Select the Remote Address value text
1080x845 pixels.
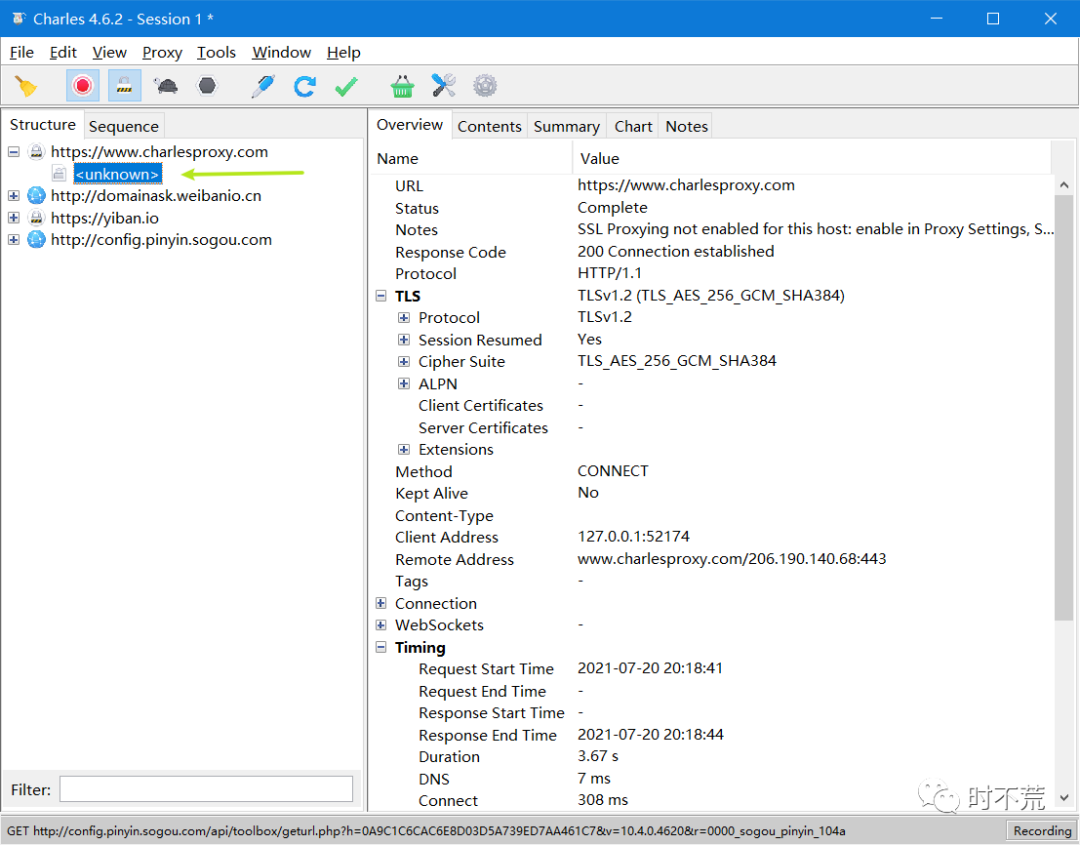731,559
